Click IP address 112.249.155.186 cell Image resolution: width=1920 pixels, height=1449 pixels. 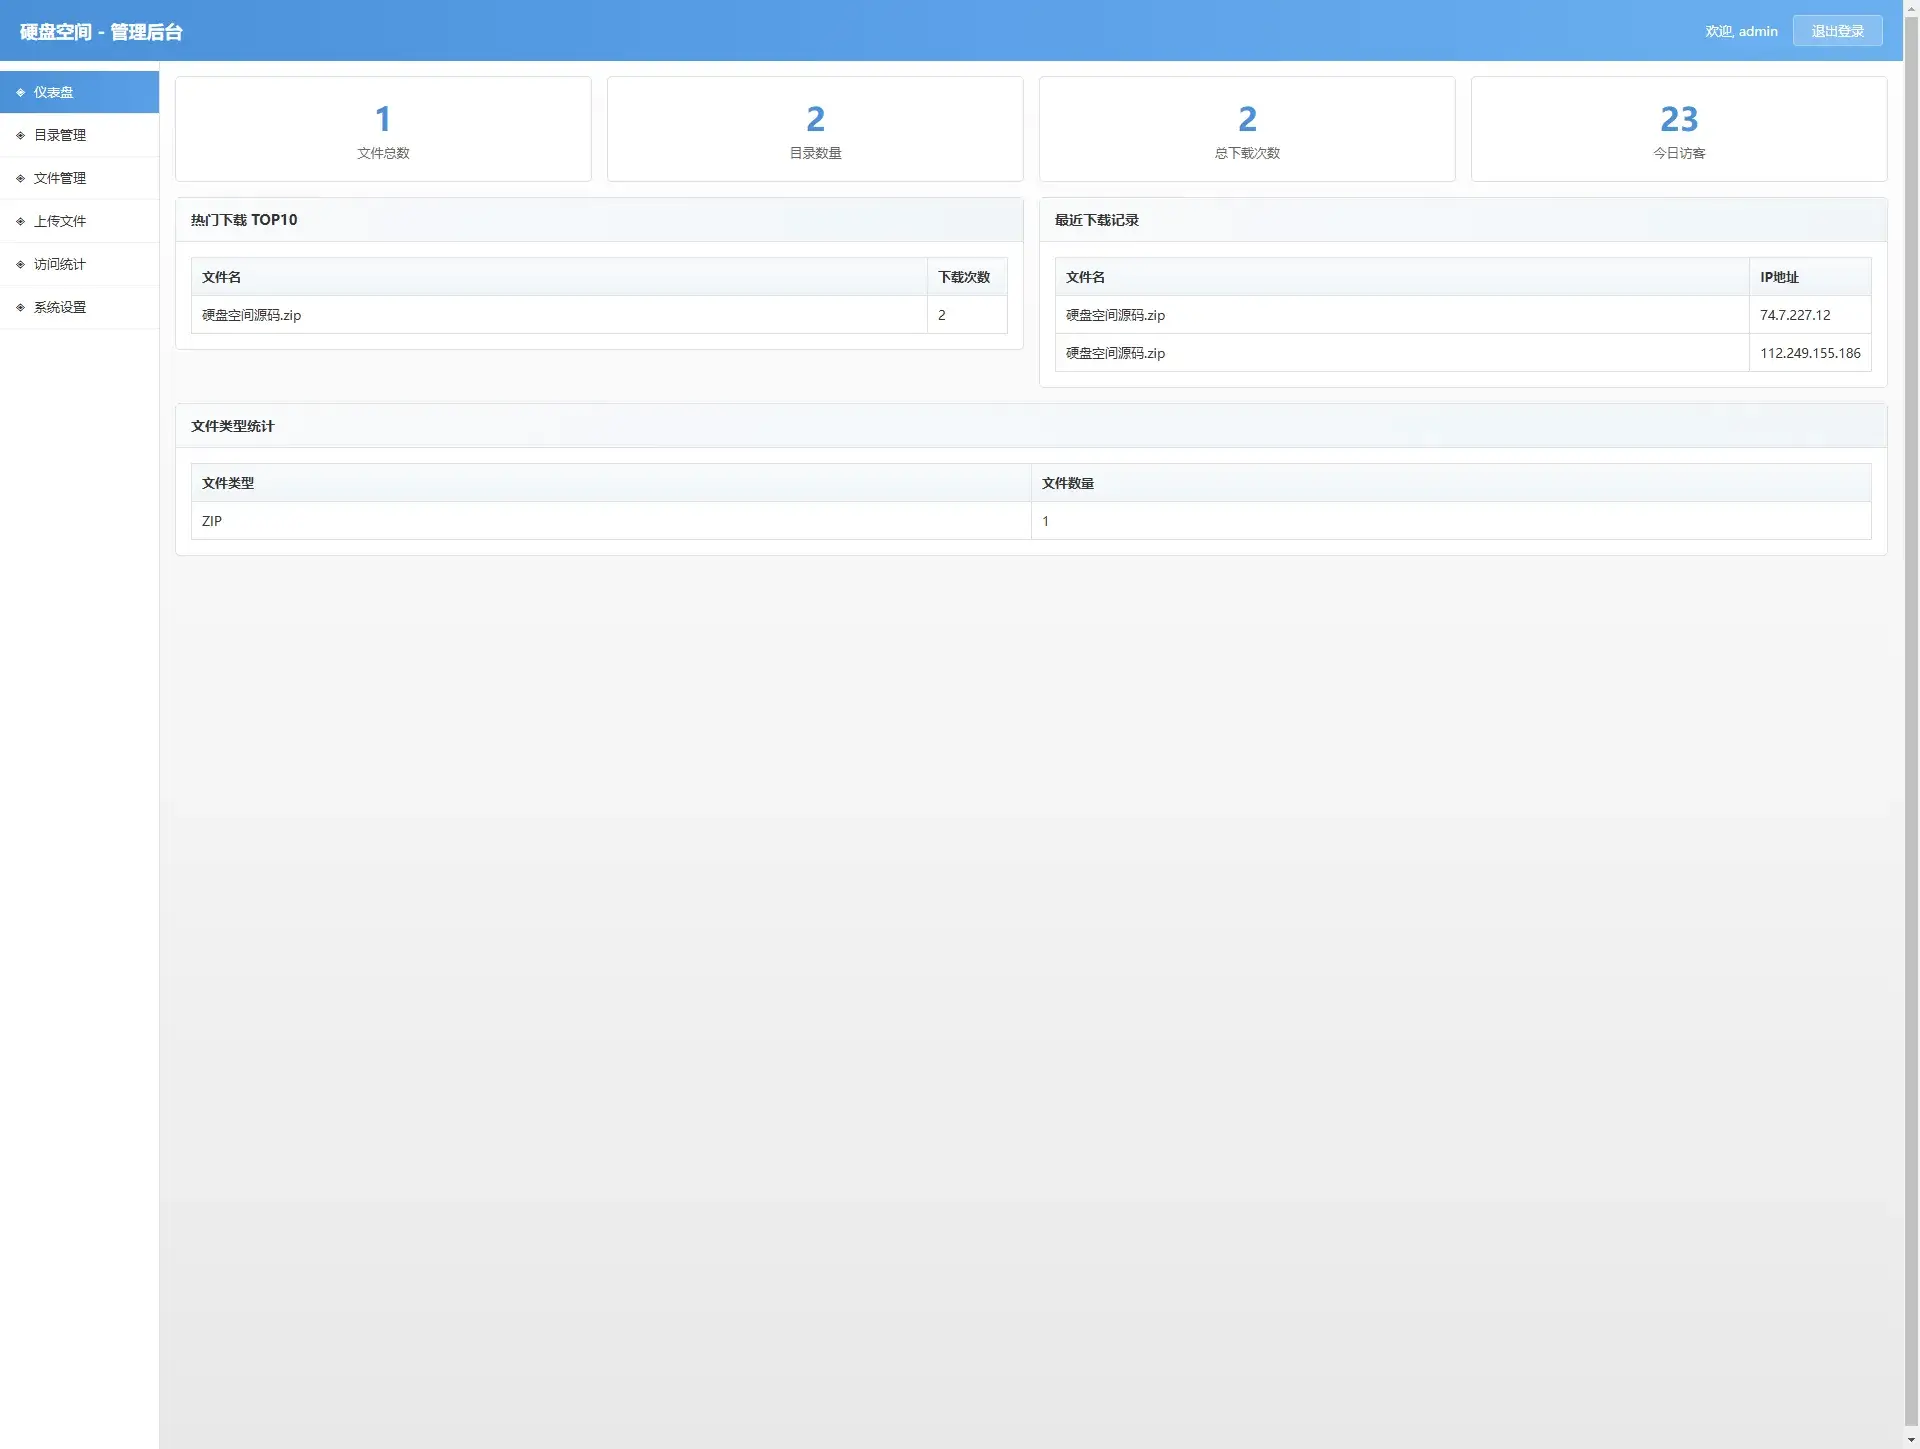tap(1809, 353)
